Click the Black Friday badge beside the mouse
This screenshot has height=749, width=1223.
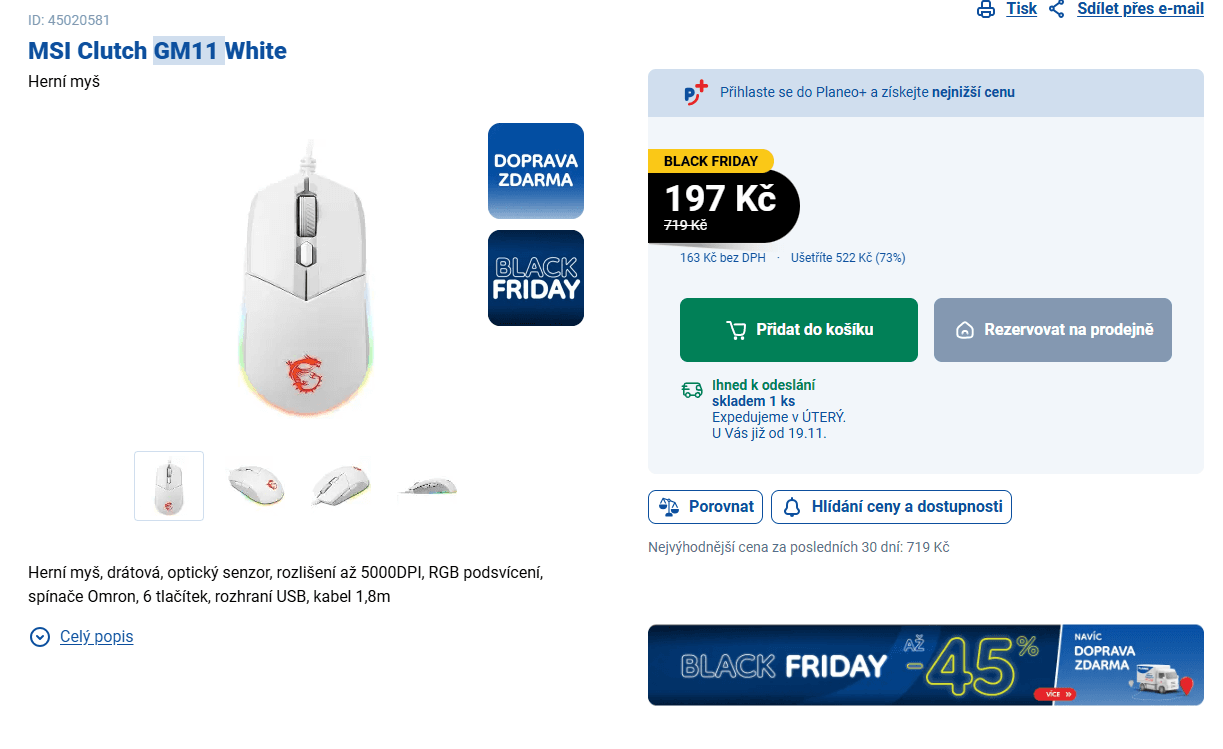coord(536,278)
